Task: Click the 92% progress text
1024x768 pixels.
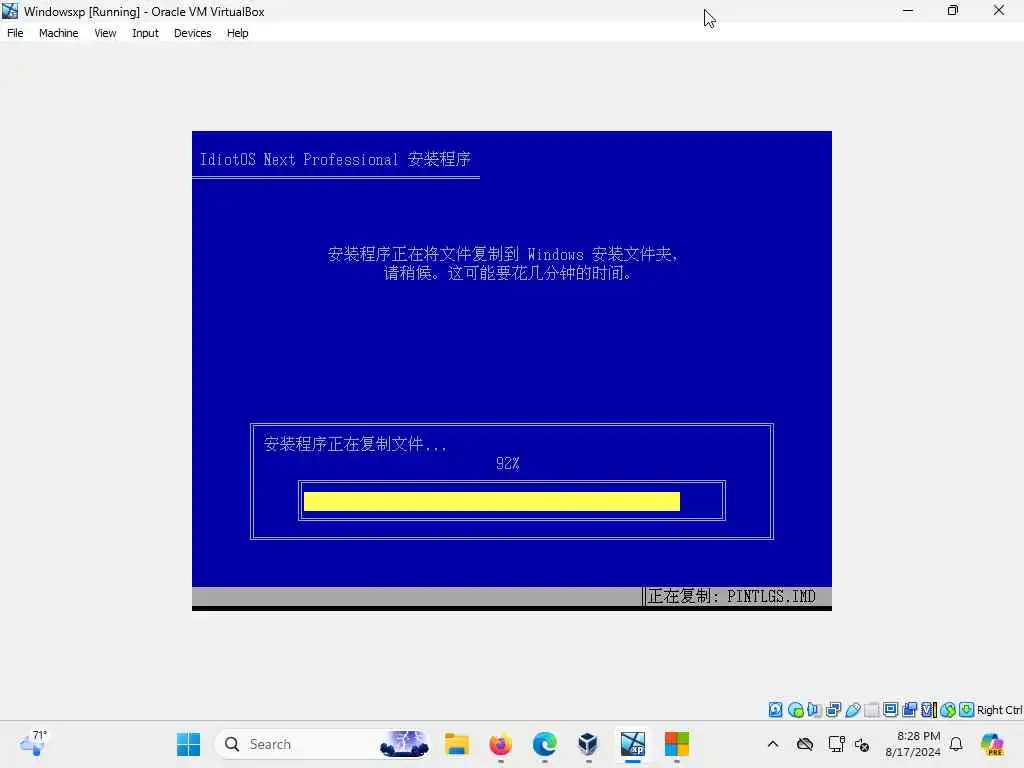Action: tap(507, 464)
